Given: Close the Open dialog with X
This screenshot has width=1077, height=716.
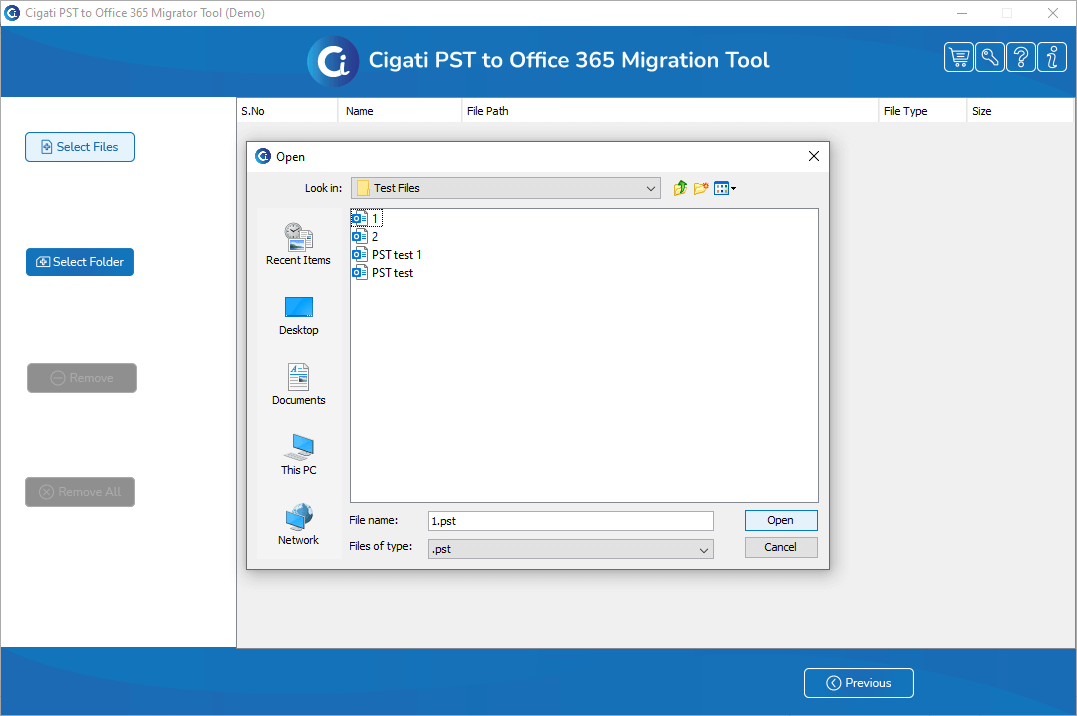Looking at the screenshot, I should pos(814,156).
